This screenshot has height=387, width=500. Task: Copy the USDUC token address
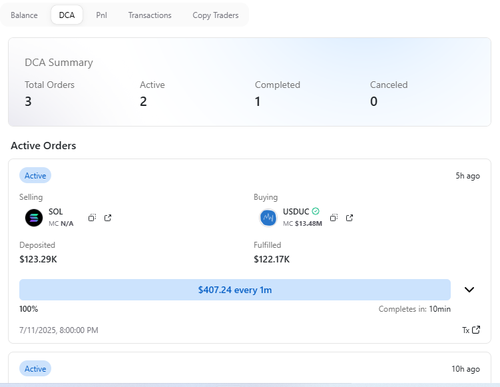[334, 218]
